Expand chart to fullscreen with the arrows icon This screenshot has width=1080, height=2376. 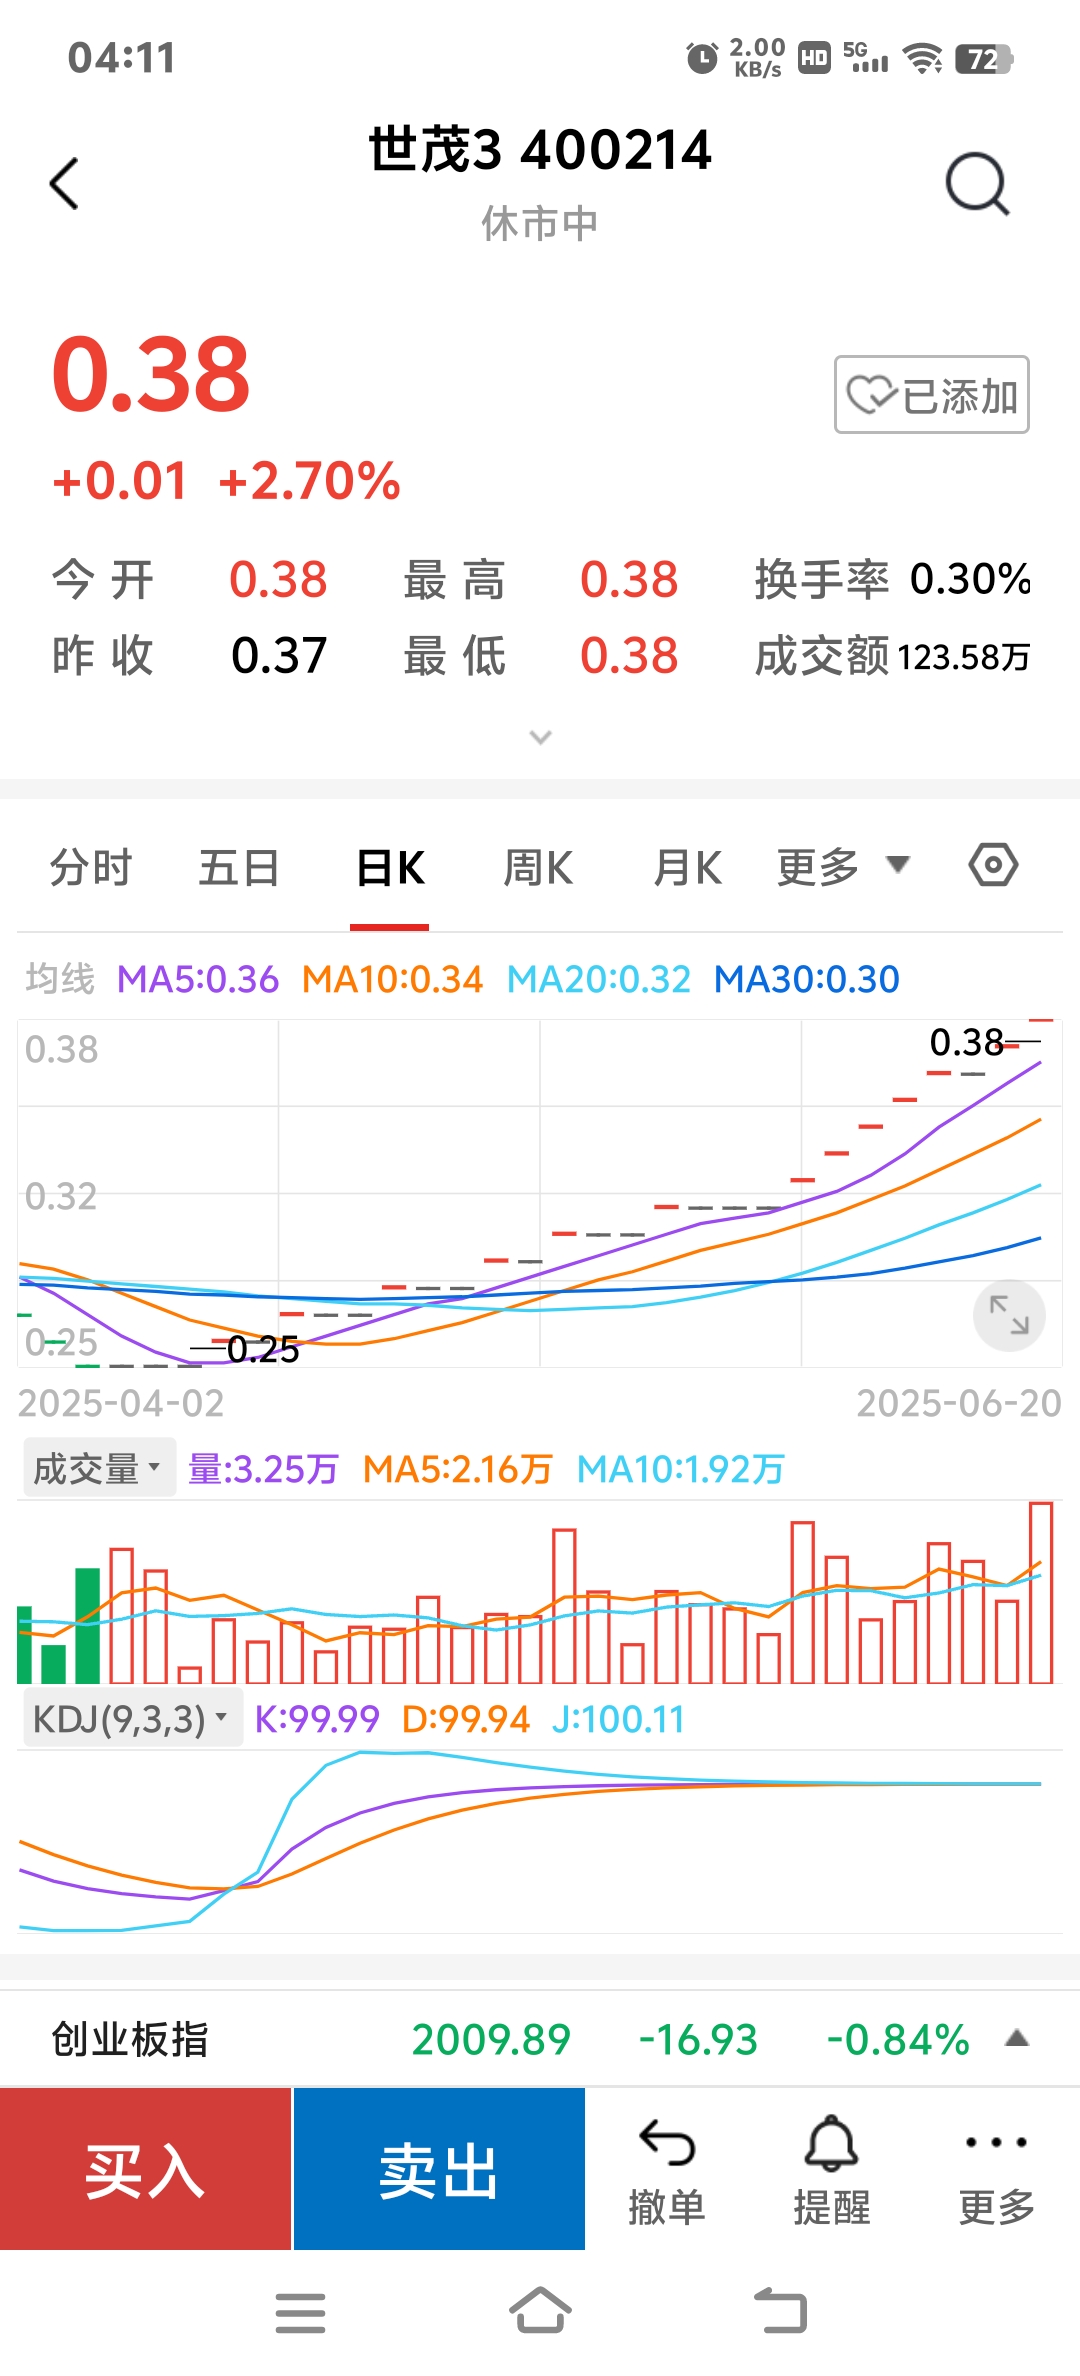coord(1009,1315)
